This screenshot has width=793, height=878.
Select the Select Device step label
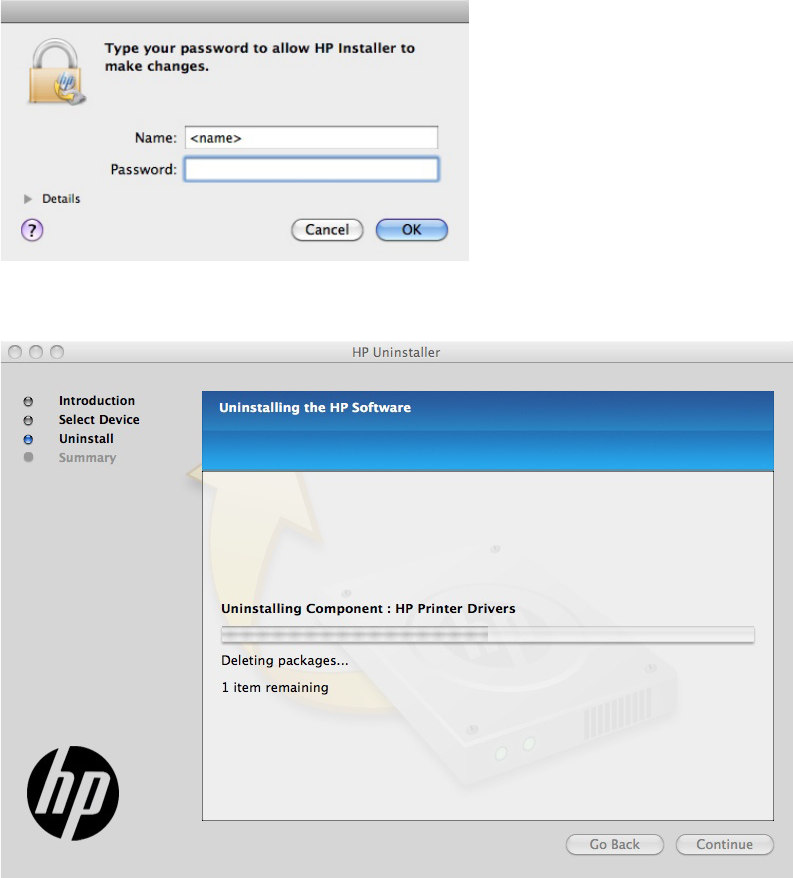[x=99, y=420]
